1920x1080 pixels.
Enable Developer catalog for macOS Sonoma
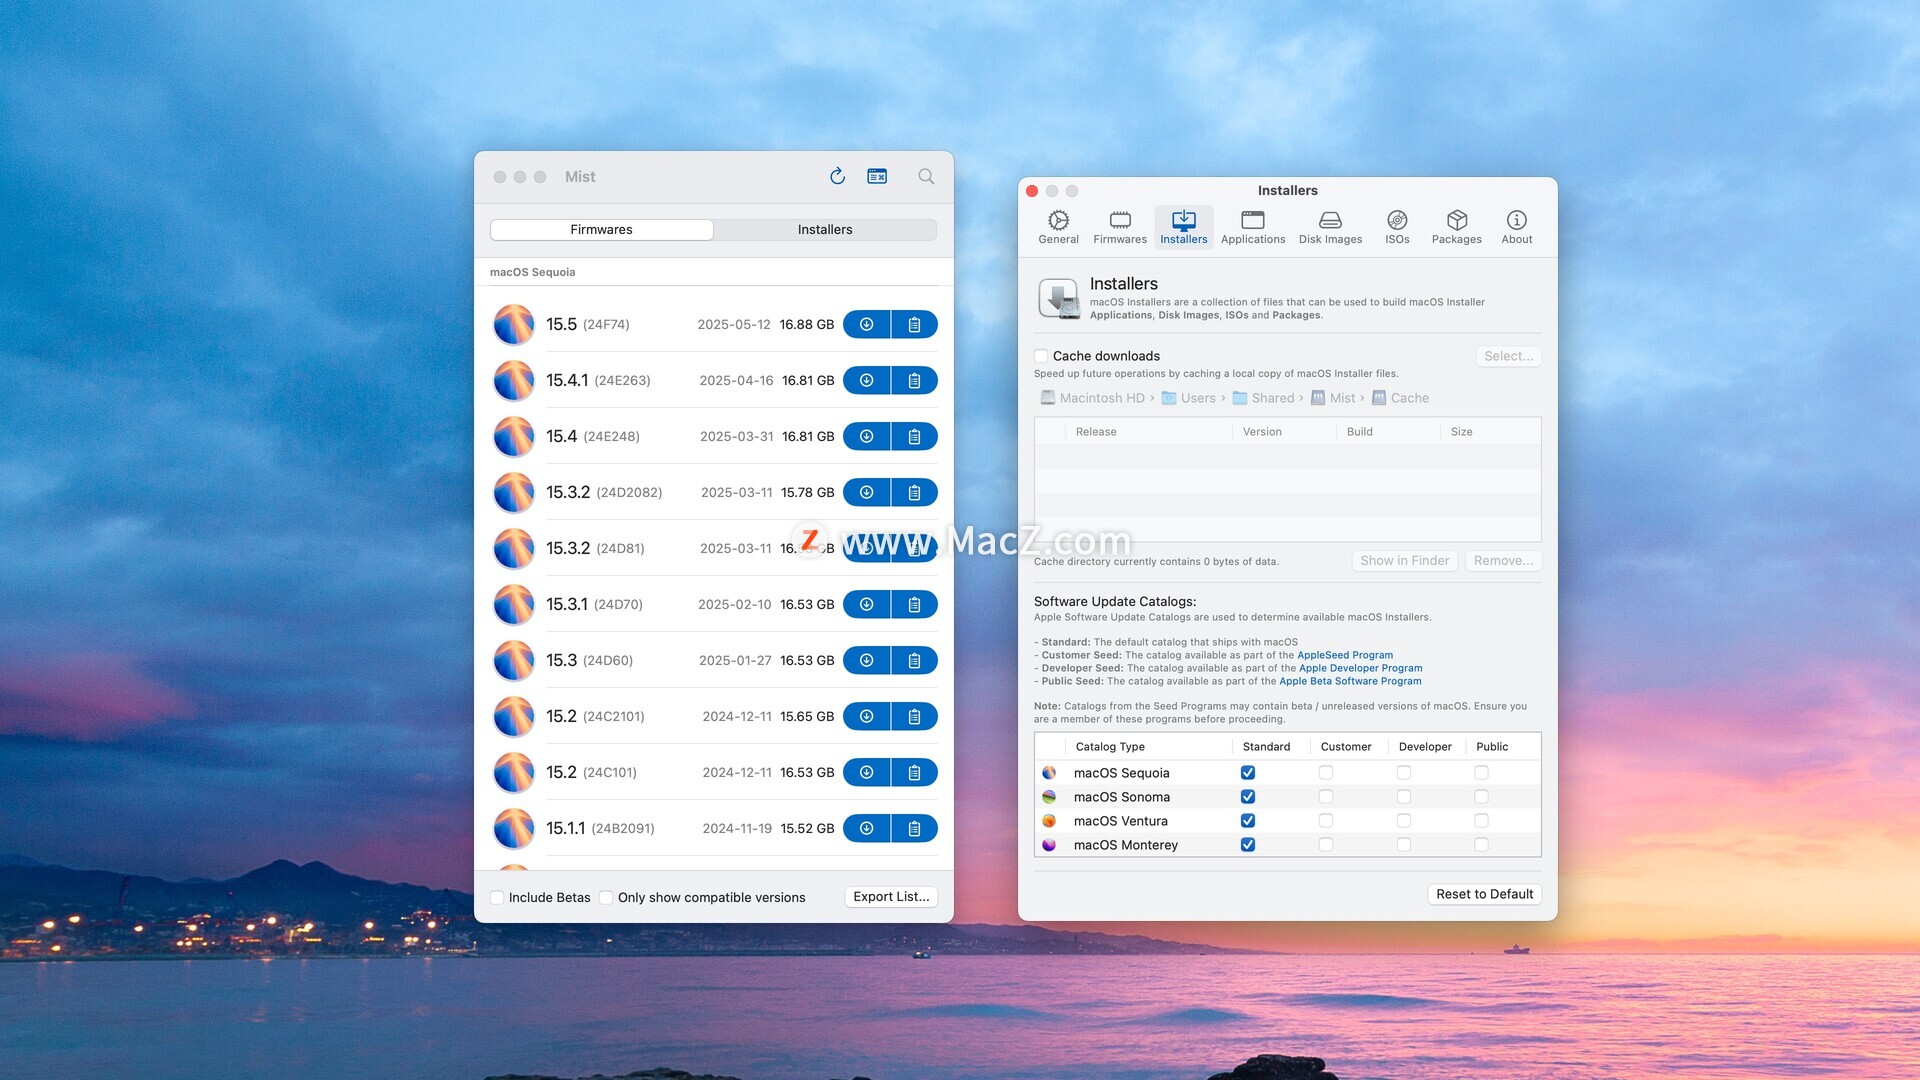(x=1404, y=796)
